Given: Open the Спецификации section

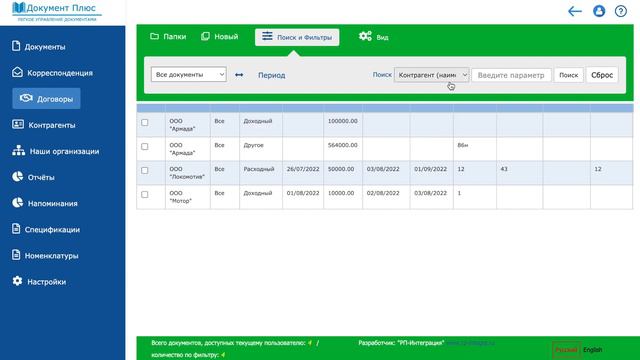Looking at the screenshot, I should (52, 230).
